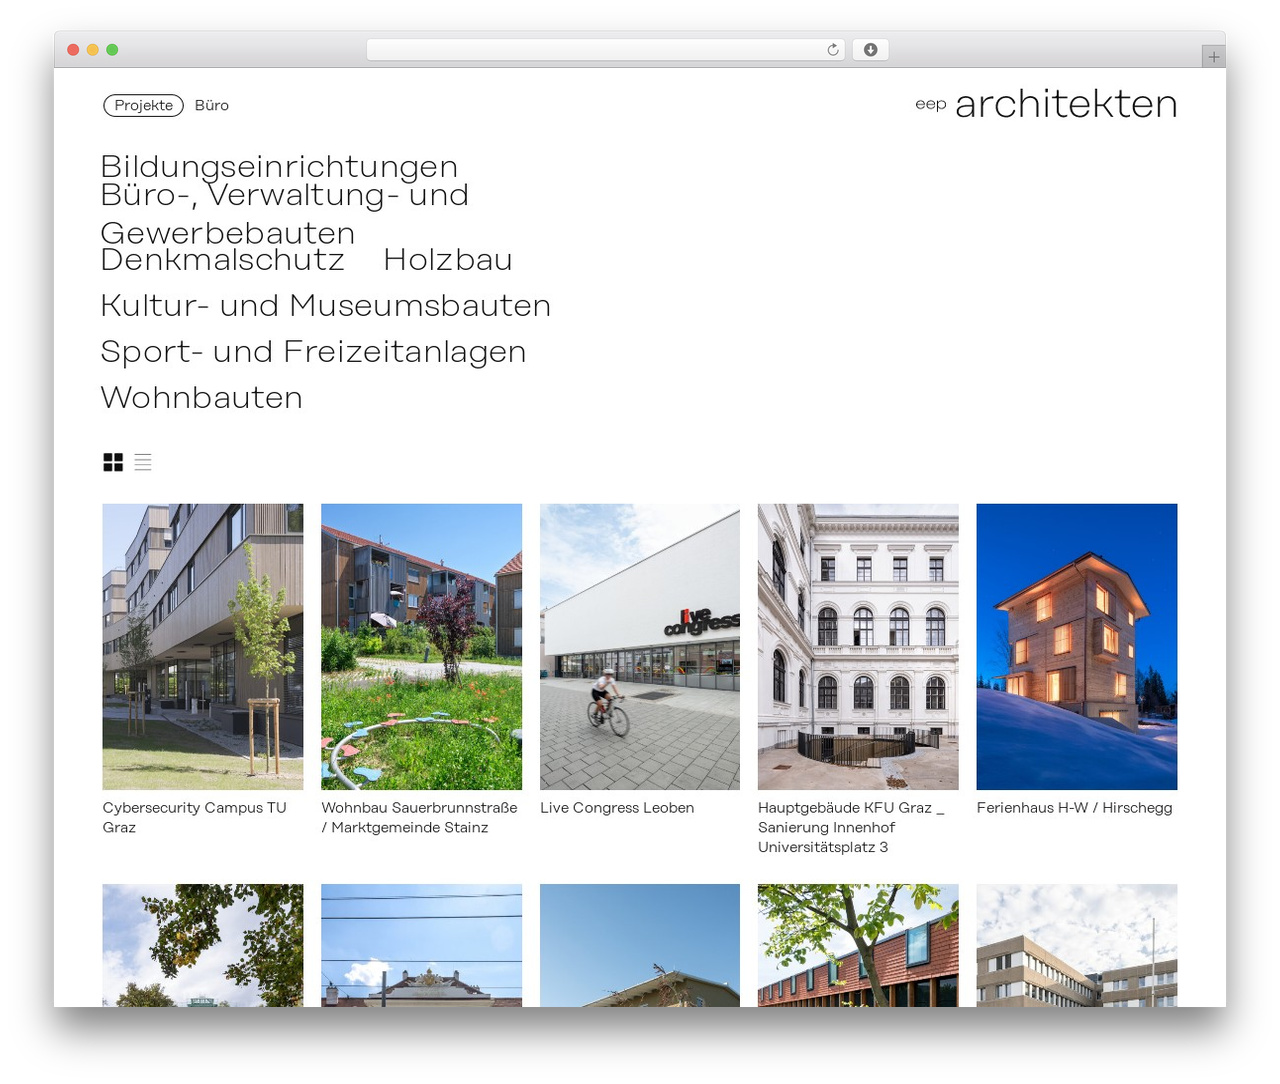Filter projects by Denkmalschutz

223,260
